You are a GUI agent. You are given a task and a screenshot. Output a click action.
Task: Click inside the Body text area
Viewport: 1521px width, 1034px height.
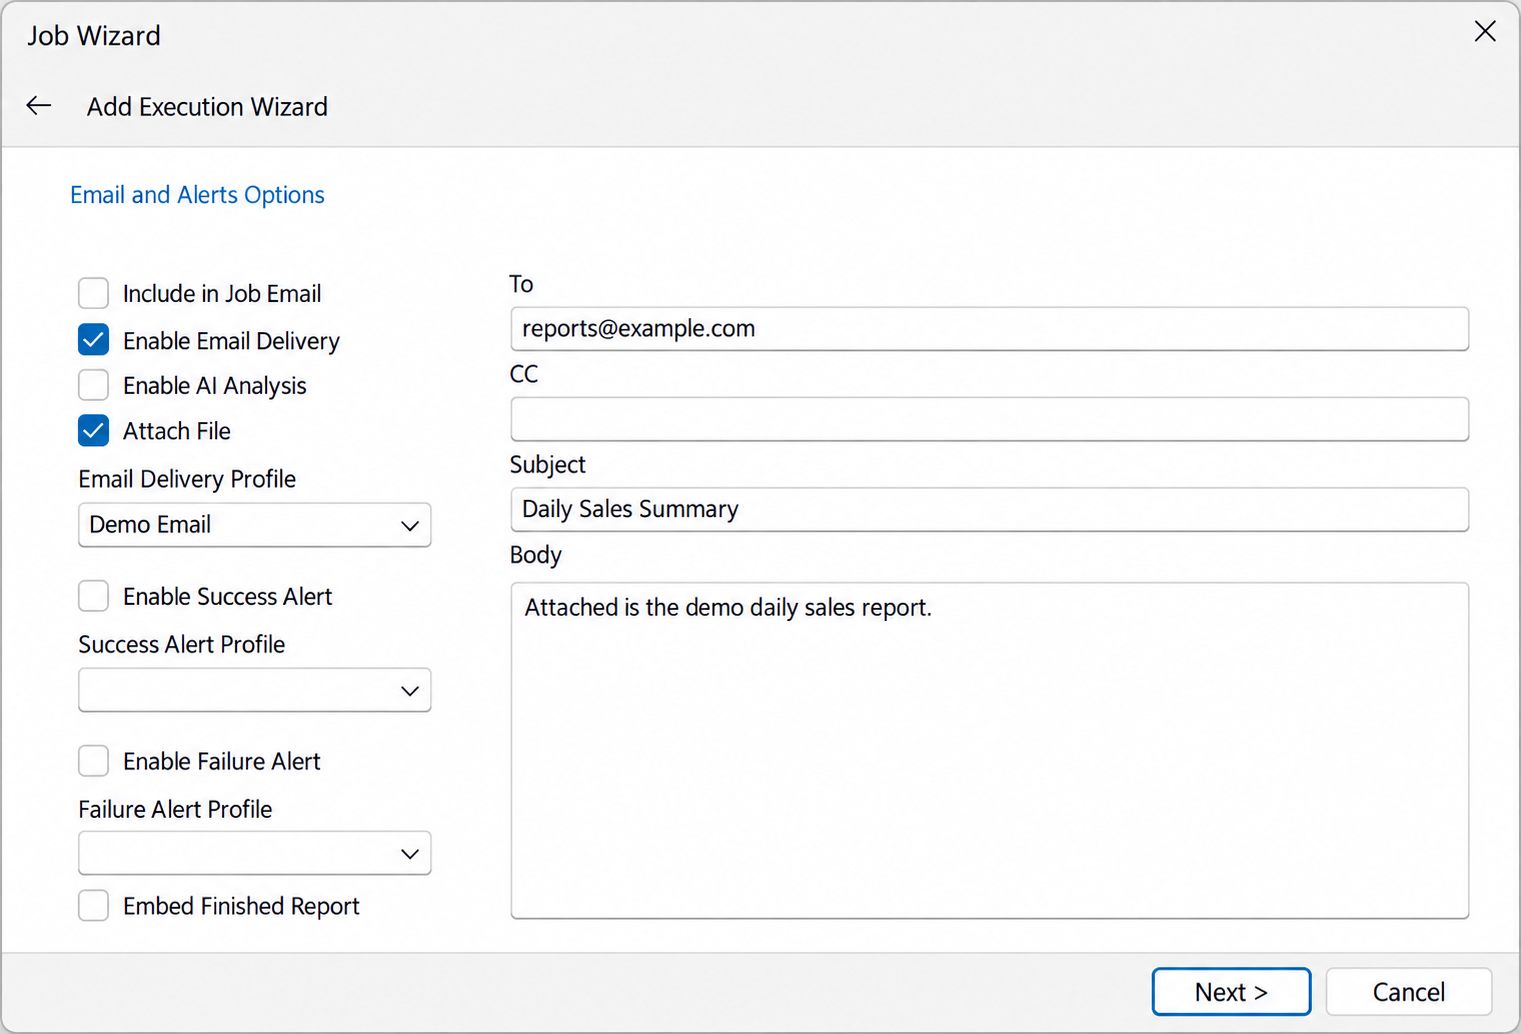tap(989, 751)
